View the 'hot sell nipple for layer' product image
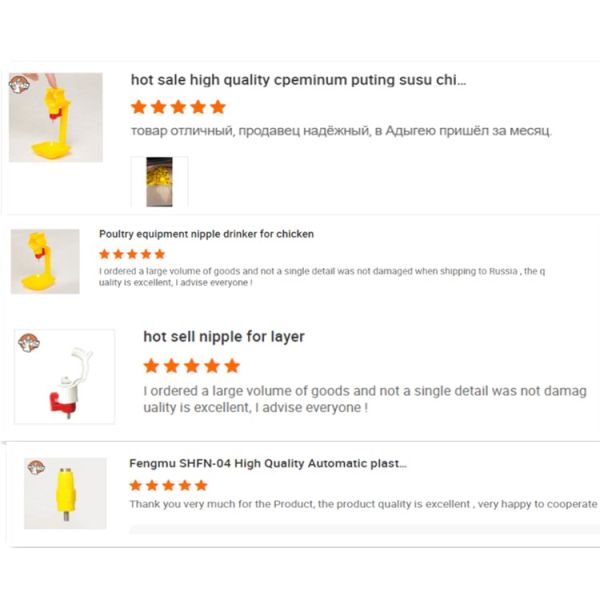This screenshot has height=600, width=600. (64, 377)
